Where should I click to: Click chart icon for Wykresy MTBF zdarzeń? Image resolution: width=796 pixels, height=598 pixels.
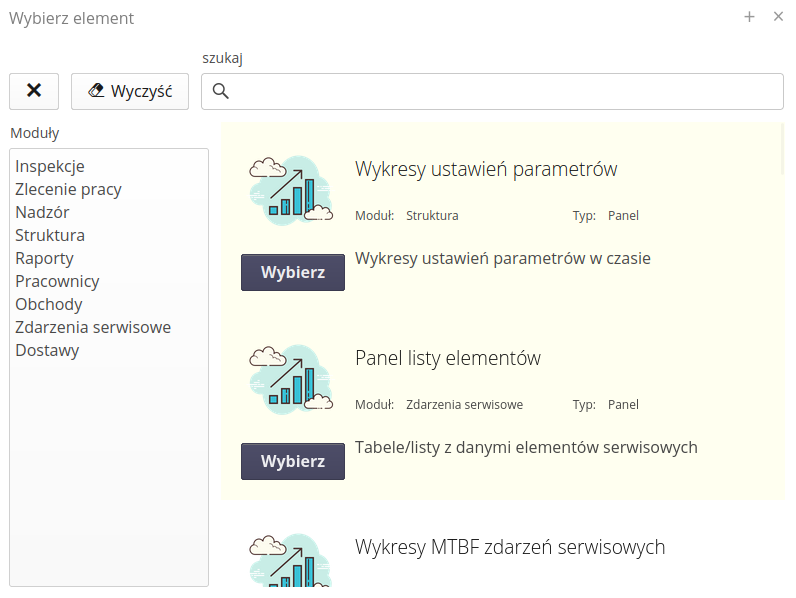click(290, 562)
